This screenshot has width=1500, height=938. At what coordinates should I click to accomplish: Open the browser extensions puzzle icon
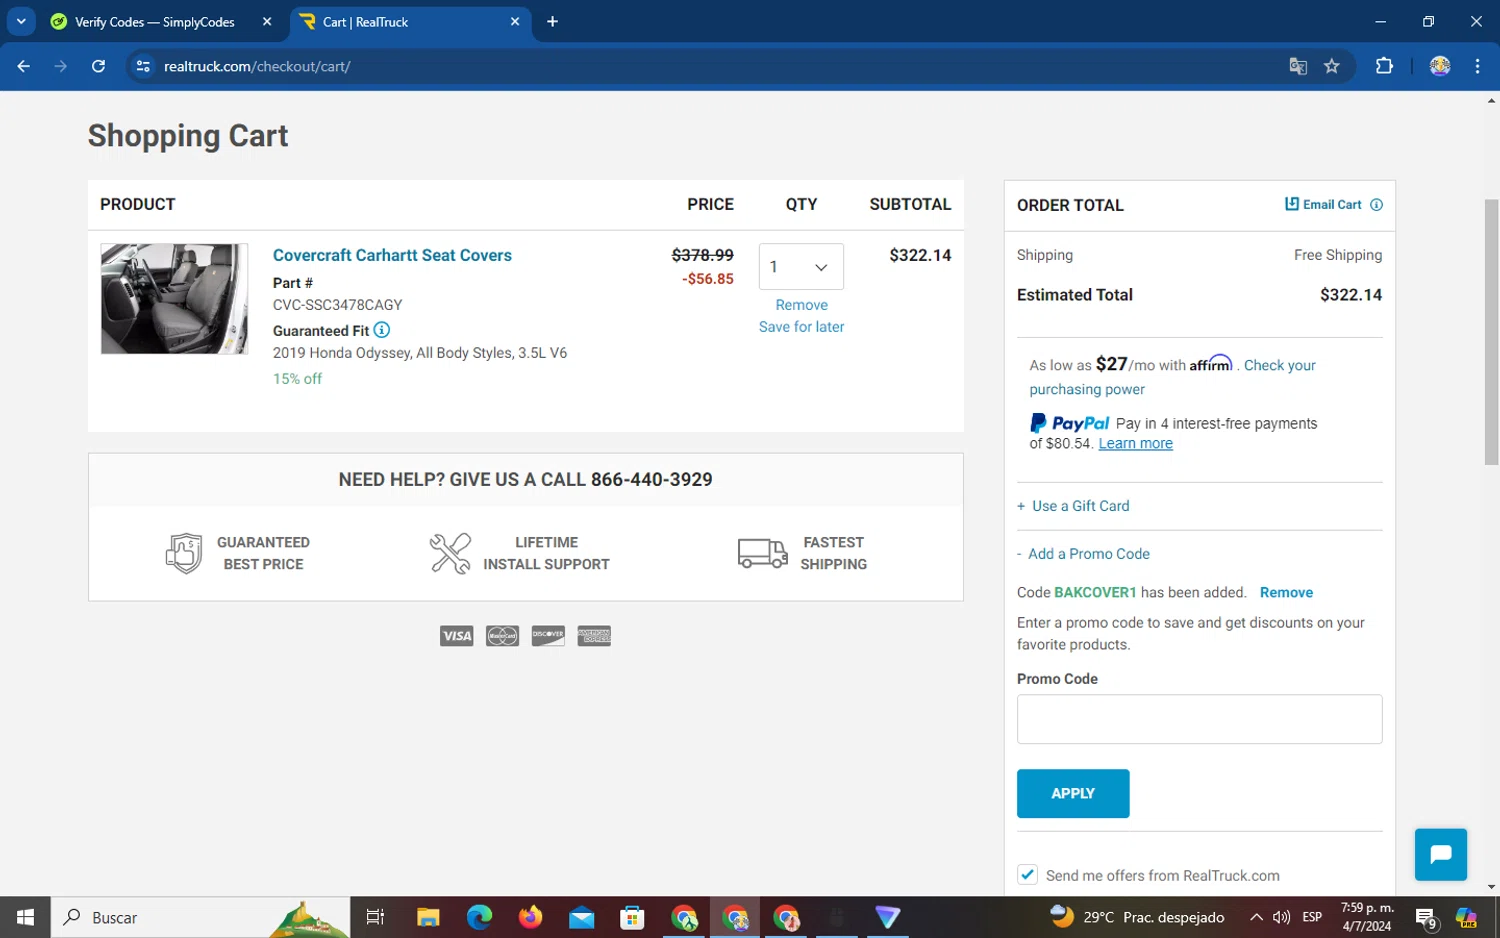pyautogui.click(x=1384, y=66)
